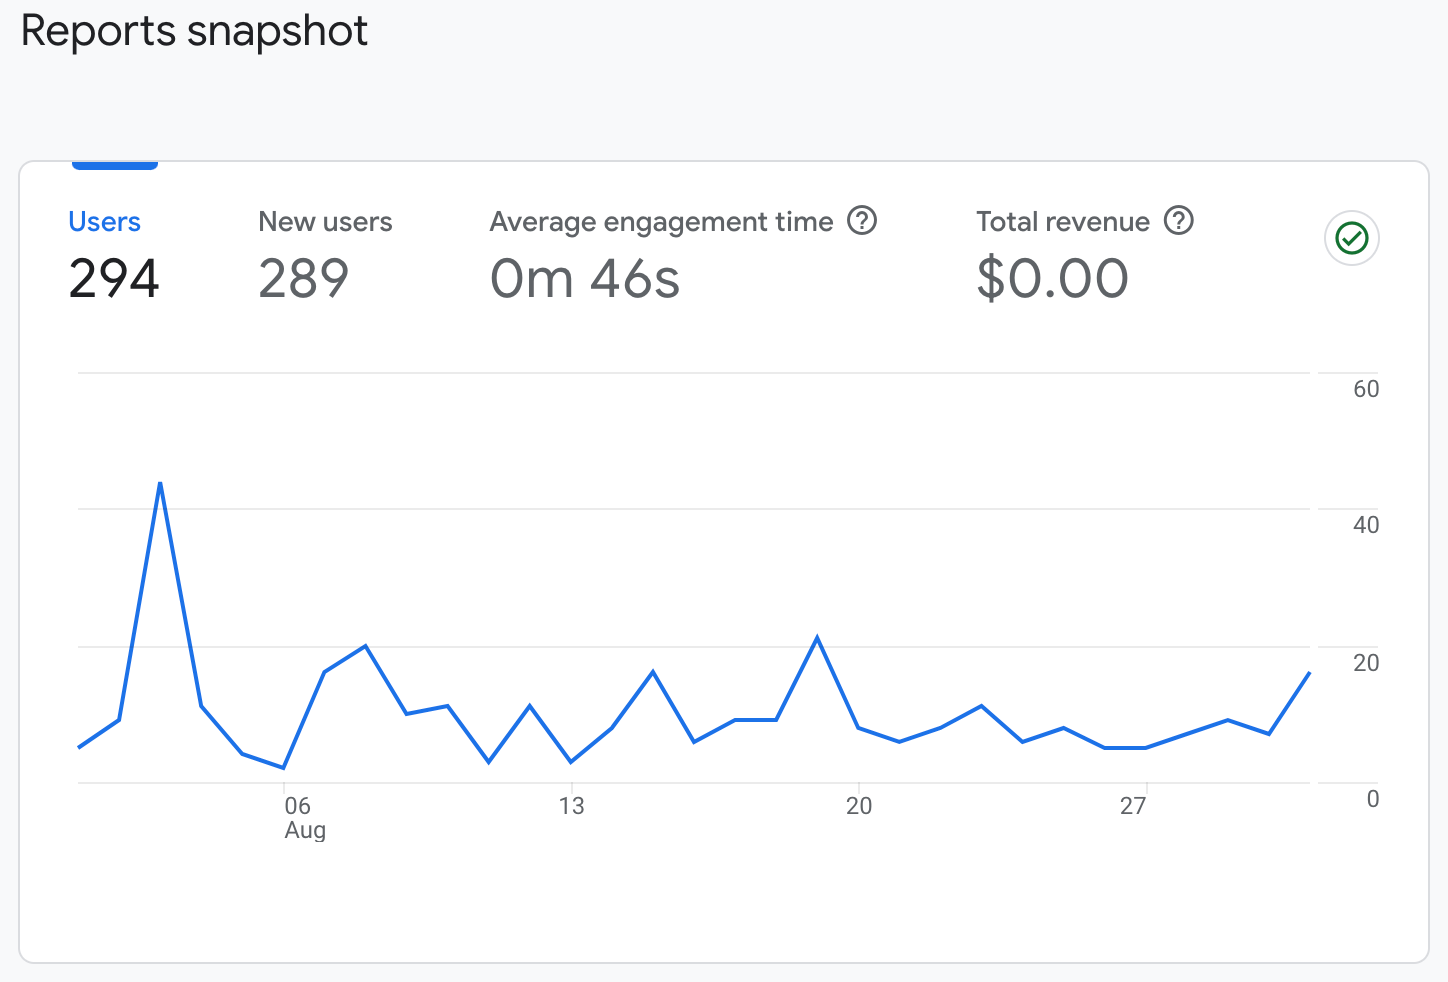Click the final data point at the chart's right end
Screen dimensions: 1448x982
tap(1309, 673)
